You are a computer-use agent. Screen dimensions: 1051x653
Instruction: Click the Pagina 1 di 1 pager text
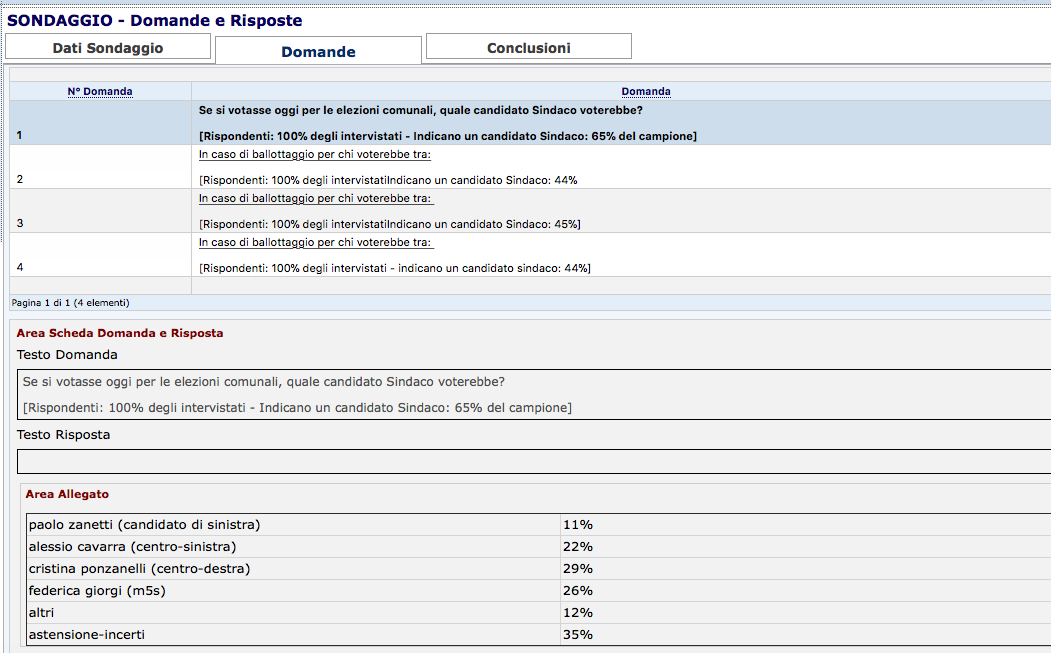(x=70, y=302)
